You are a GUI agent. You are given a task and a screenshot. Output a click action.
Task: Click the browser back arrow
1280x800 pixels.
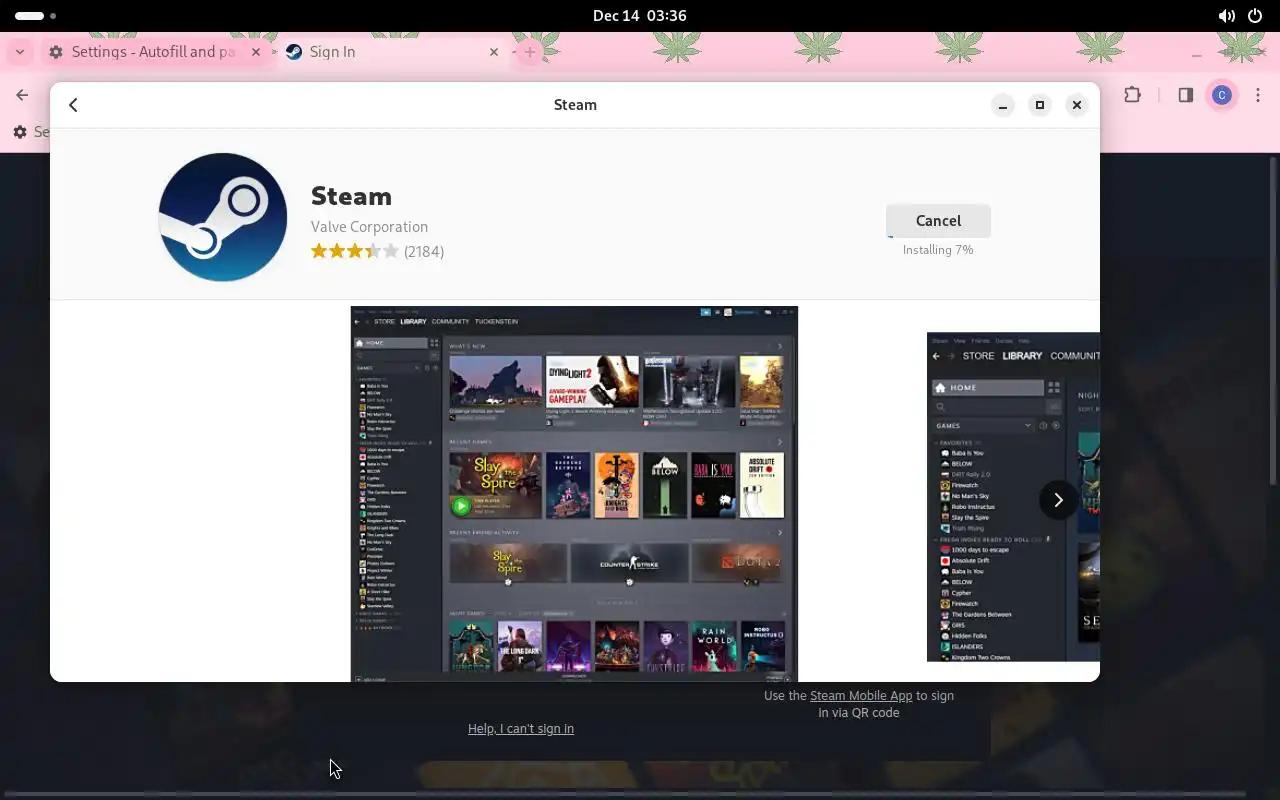[x=22, y=95]
